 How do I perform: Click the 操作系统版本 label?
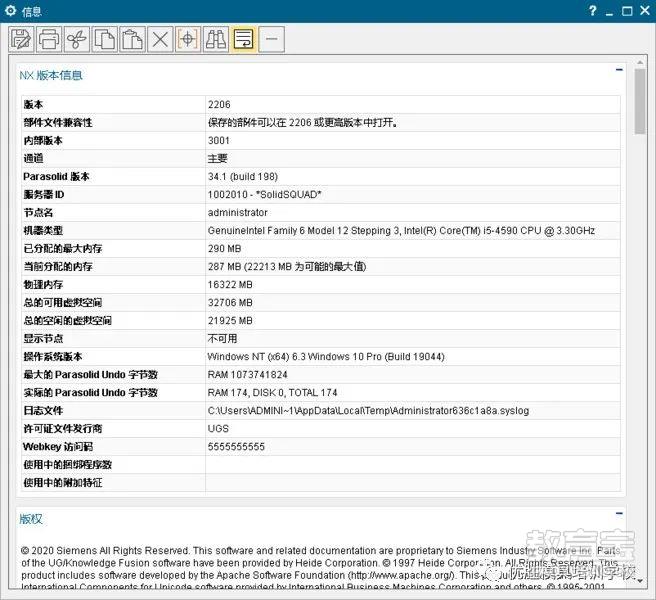point(53,356)
